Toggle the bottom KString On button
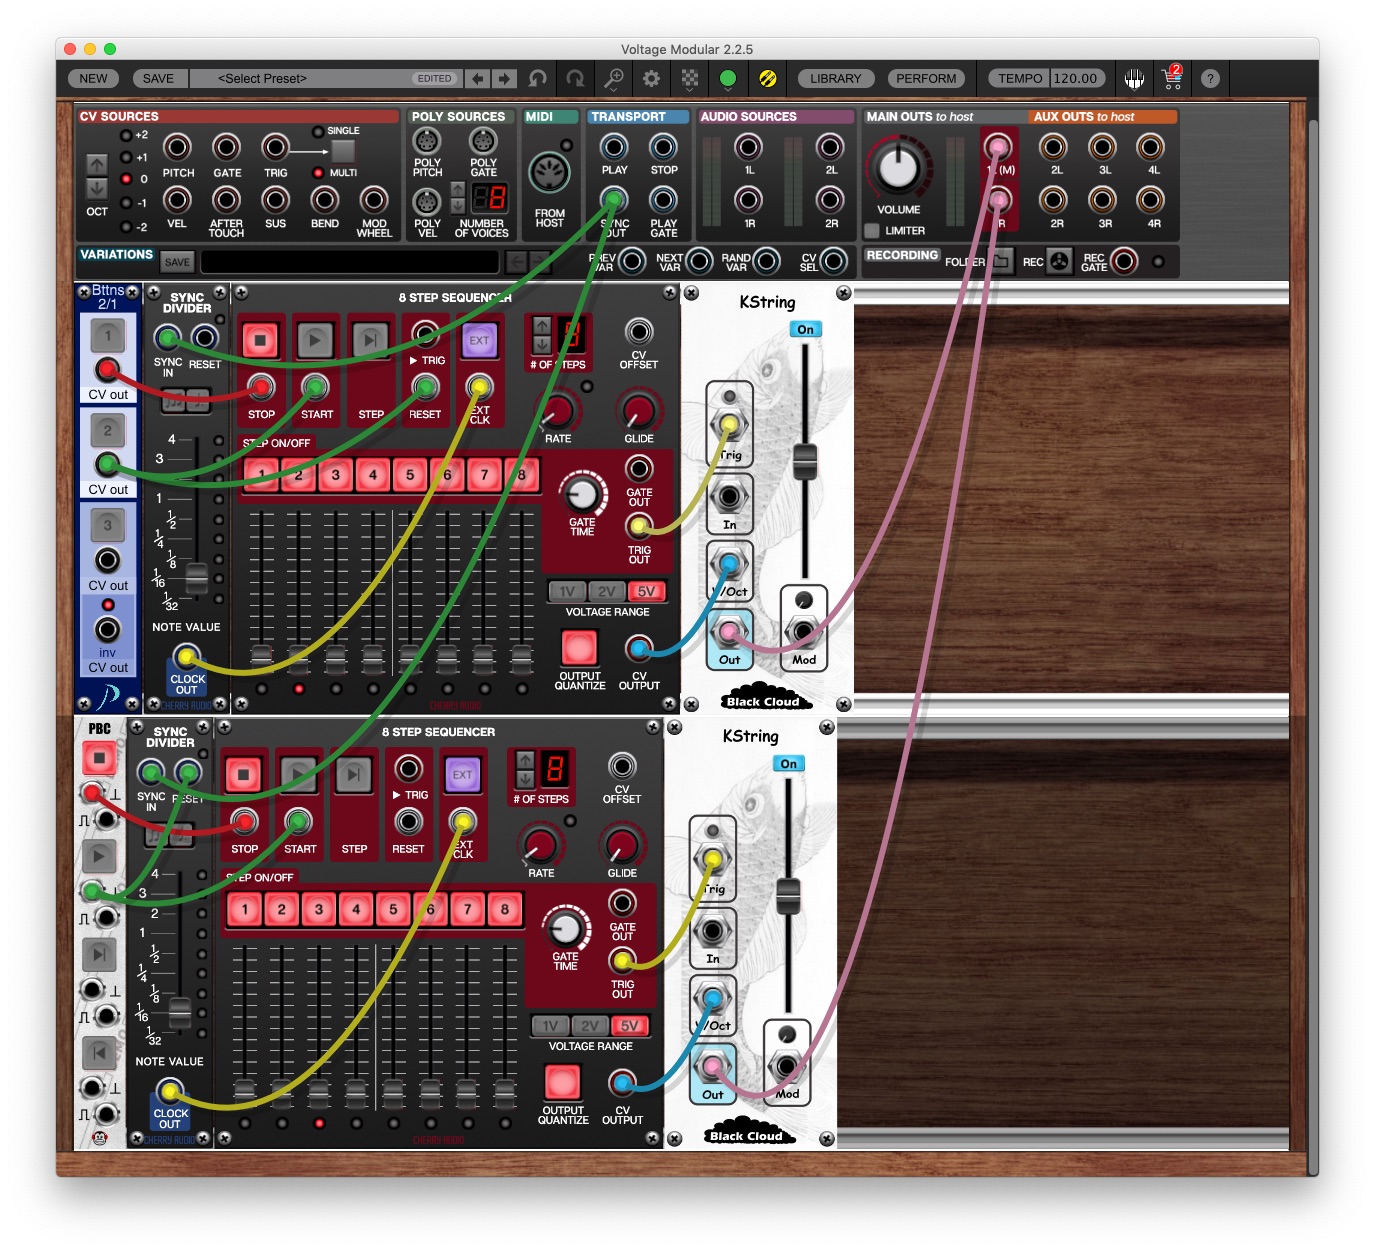The image size is (1375, 1251). [789, 763]
